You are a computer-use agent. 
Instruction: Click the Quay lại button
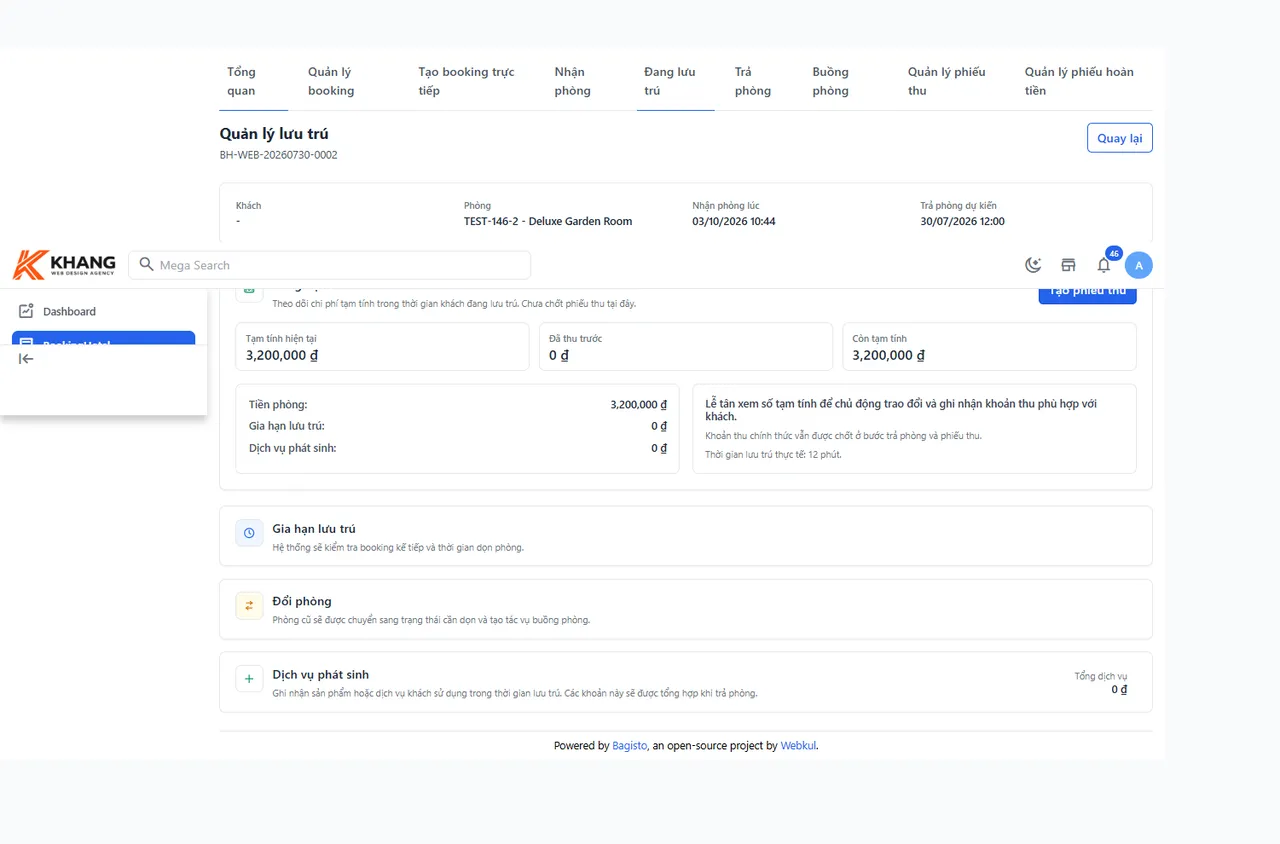pos(1120,138)
